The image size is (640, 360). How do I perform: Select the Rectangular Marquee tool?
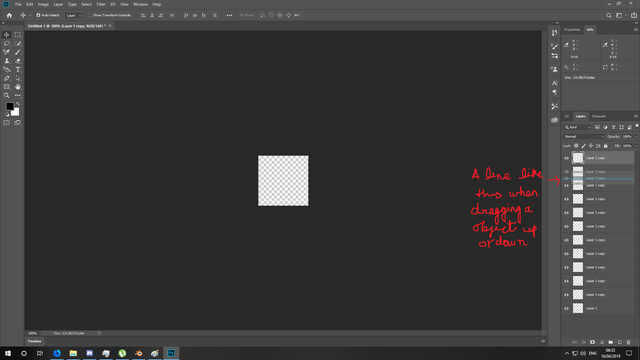tap(18, 35)
